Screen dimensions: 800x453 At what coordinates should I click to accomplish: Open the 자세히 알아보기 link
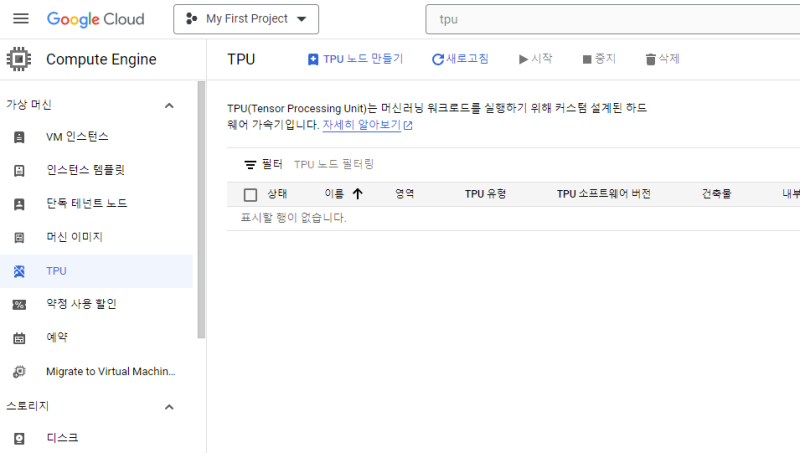click(x=362, y=124)
